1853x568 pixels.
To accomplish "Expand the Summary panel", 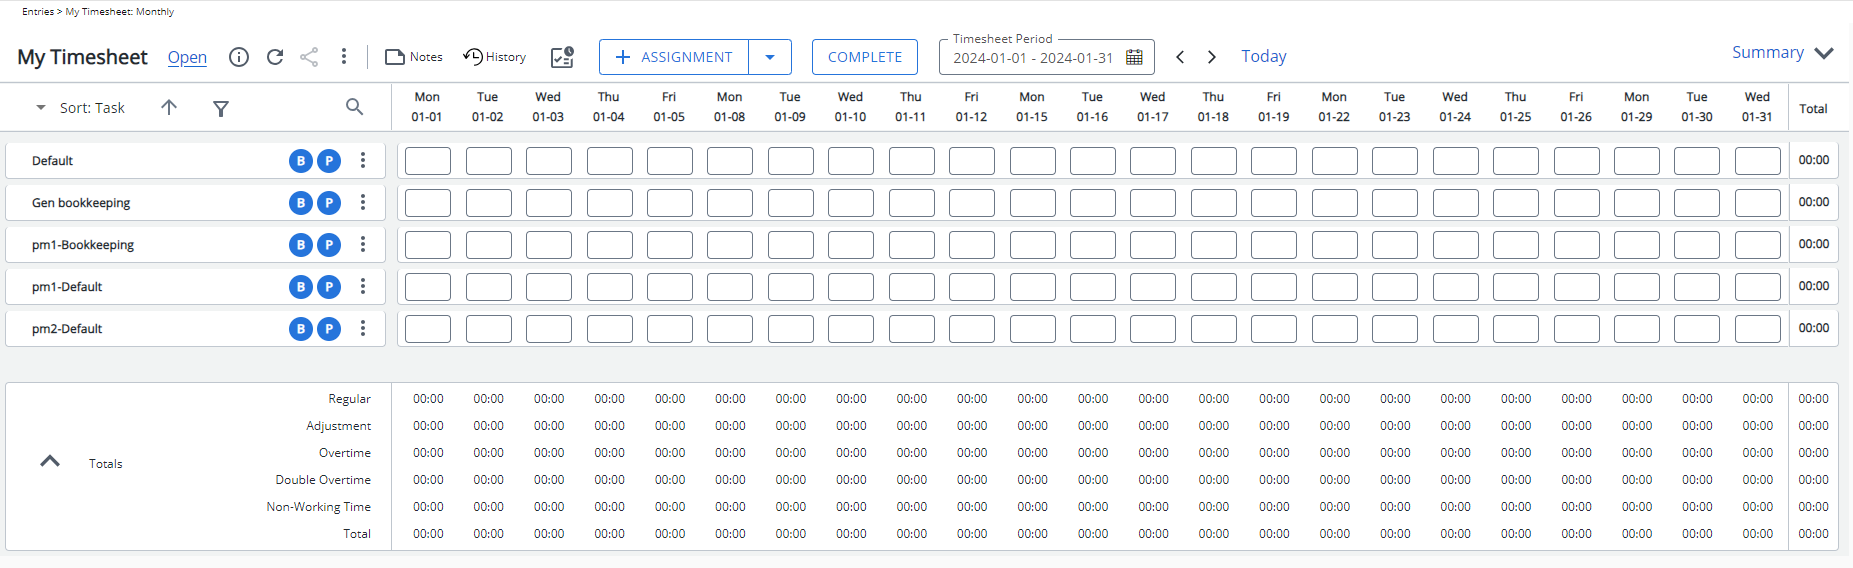I will pyautogui.click(x=1824, y=53).
